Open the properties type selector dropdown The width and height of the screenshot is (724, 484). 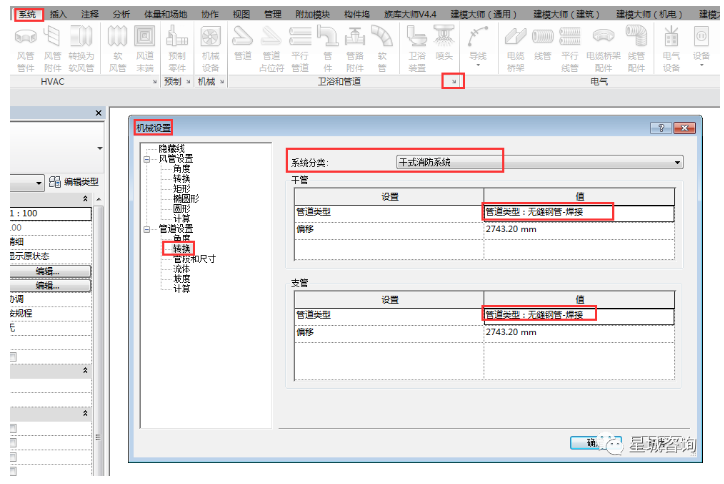pyautogui.click(x=100, y=148)
